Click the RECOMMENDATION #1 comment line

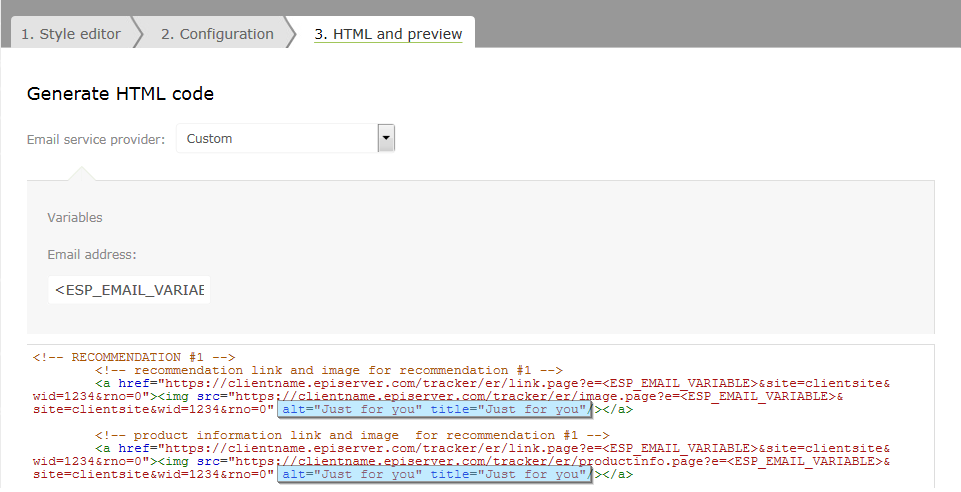pyautogui.click(x=134, y=357)
